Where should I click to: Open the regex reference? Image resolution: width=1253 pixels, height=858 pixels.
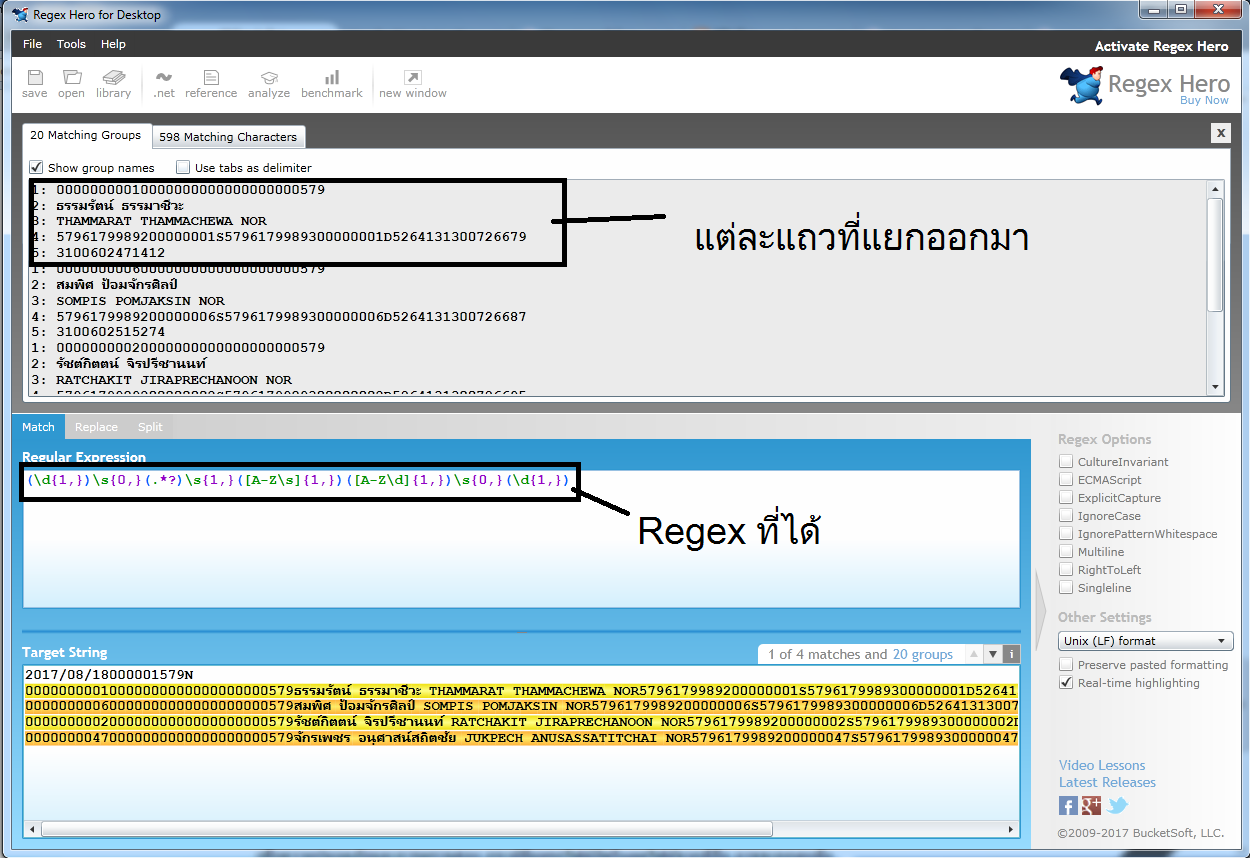tap(211, 84)
